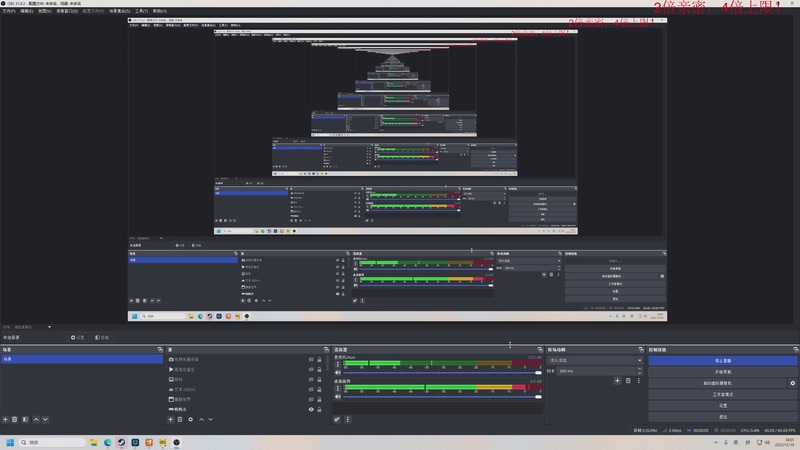Increase transition duration with up stepper
This screenshot has height=450, width=800.
coord(640,369)
